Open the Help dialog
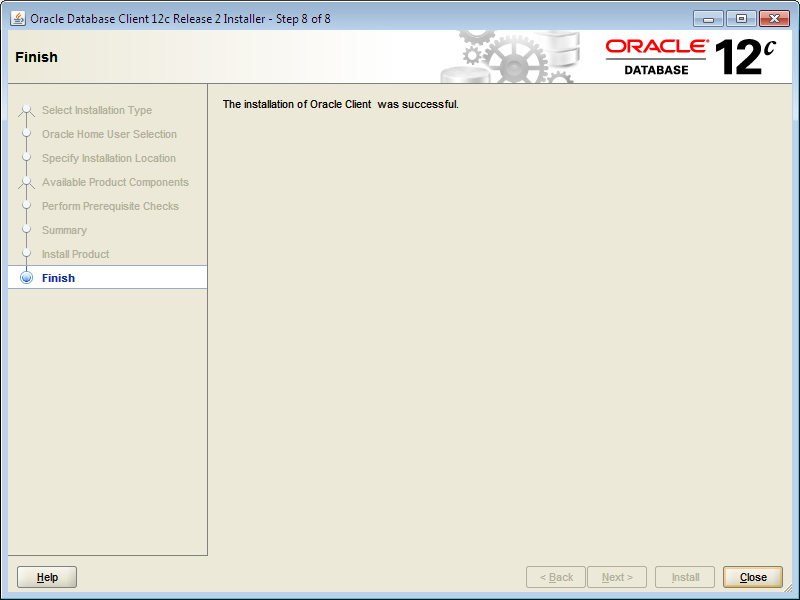Viewport: 800px width, 600px height. [46, 577]
